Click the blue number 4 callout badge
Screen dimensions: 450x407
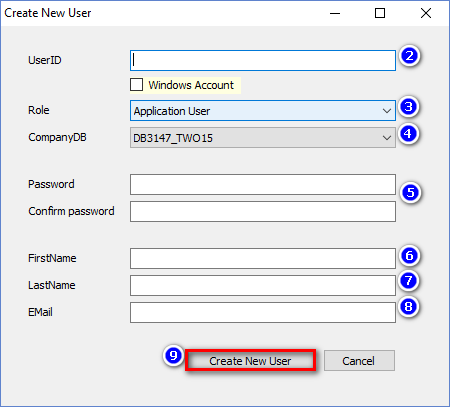[408, 134]
